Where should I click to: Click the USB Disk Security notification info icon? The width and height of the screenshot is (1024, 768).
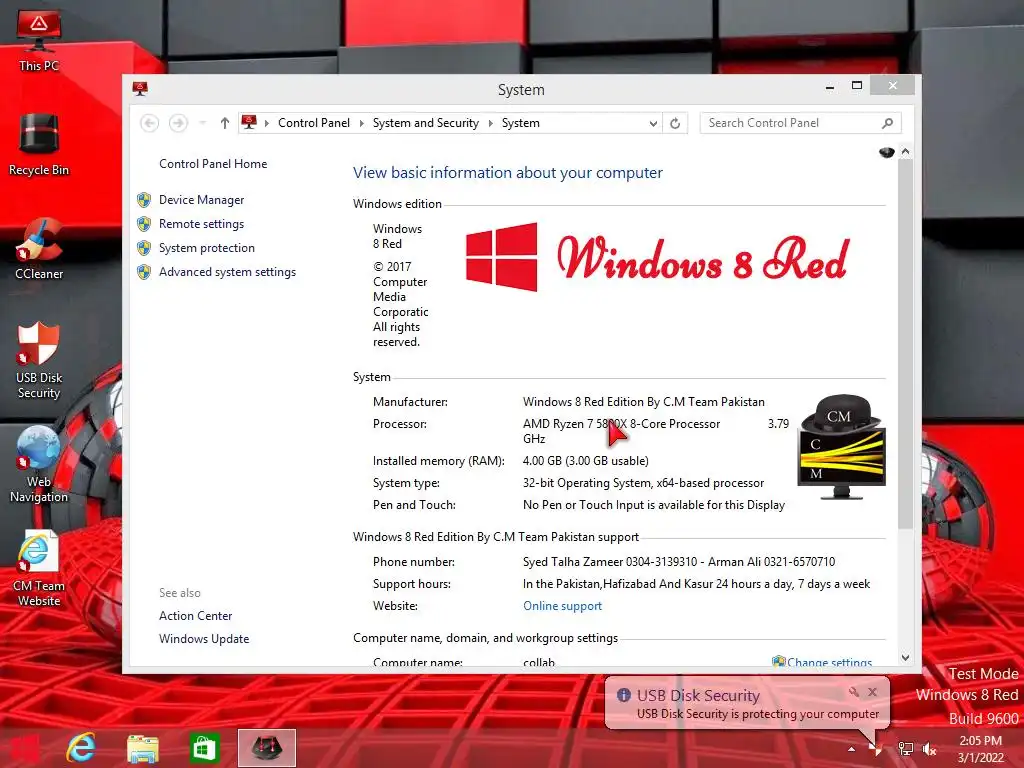click(x=623, y=695)
